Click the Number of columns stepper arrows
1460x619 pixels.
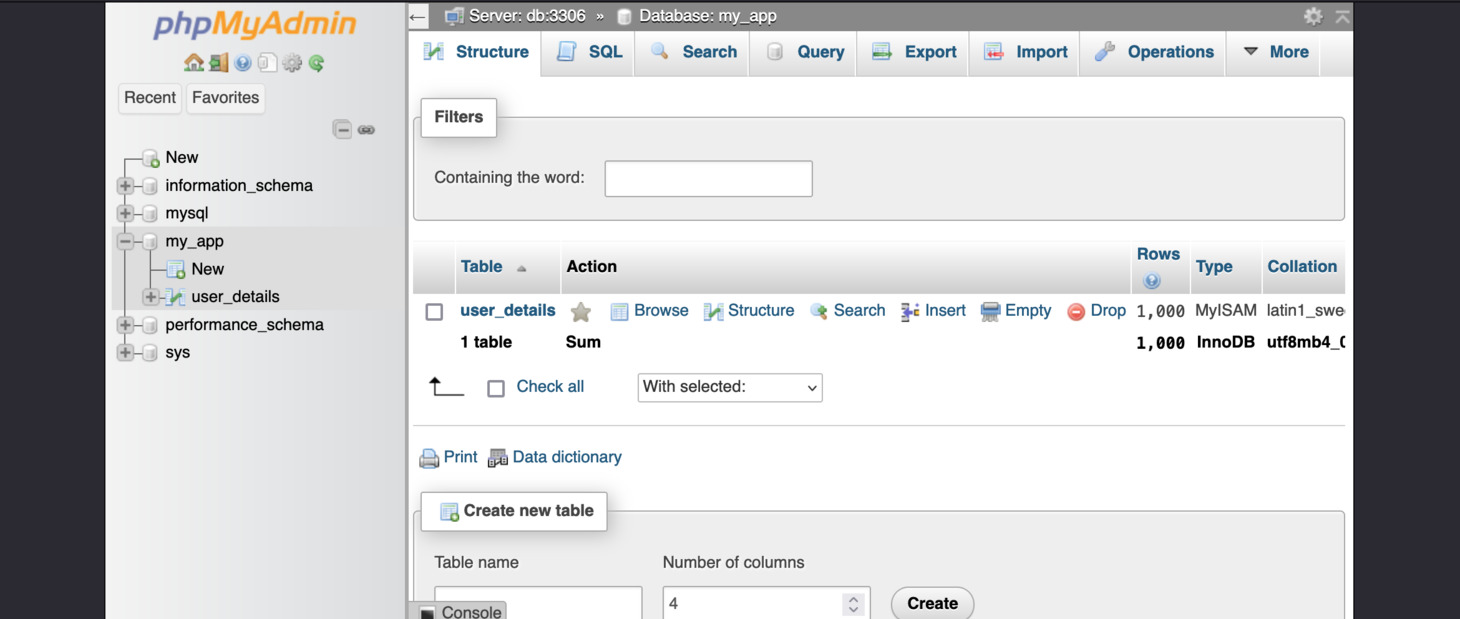click(853, 604)
